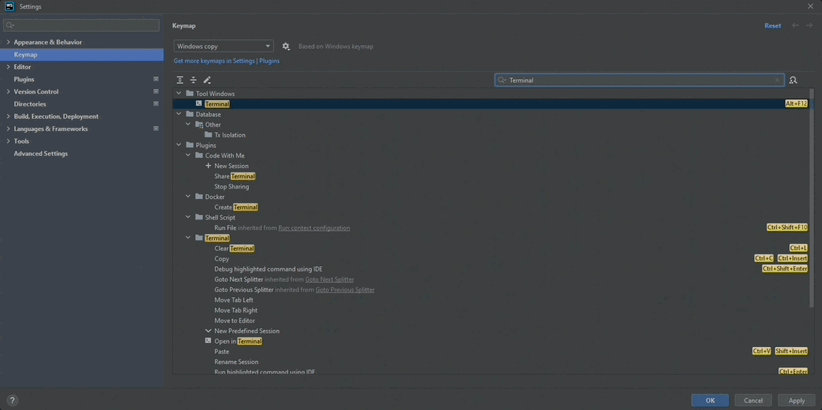Select the Move Tab Right action
The height and width of the screenshot is (410, 822).
tap(236, 310)
